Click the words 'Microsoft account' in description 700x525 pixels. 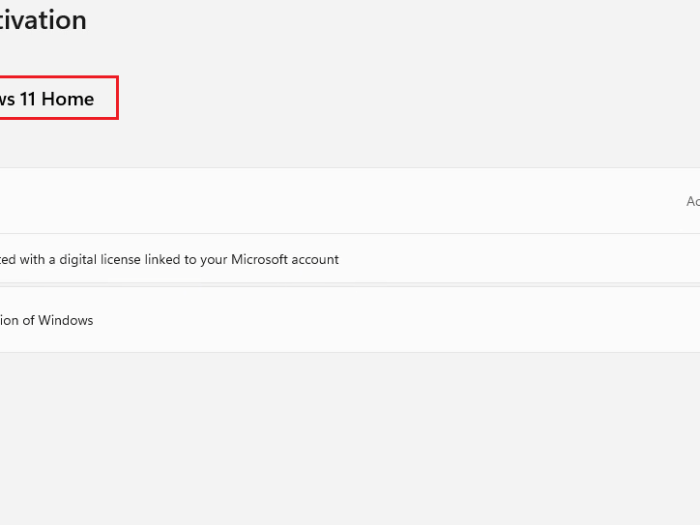pos(285,259)
